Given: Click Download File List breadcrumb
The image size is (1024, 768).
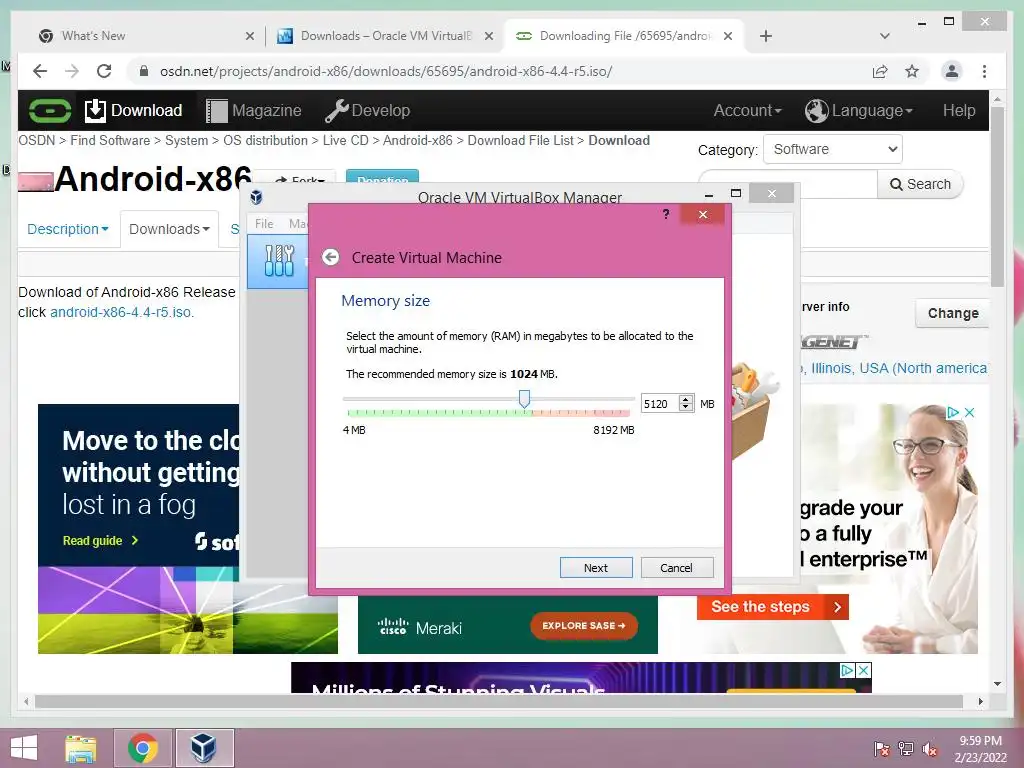Looking at the screenshot, I should [520, 140].
